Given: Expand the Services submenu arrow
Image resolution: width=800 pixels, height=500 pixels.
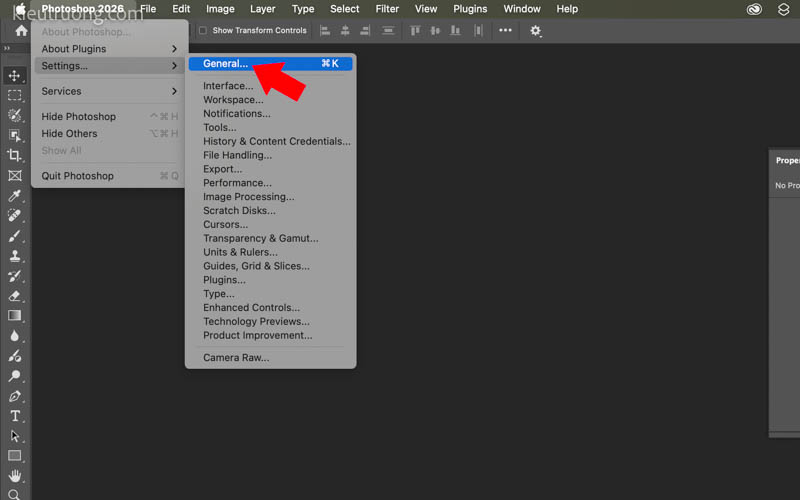Looking at the screenshot, I should point(174,91).
